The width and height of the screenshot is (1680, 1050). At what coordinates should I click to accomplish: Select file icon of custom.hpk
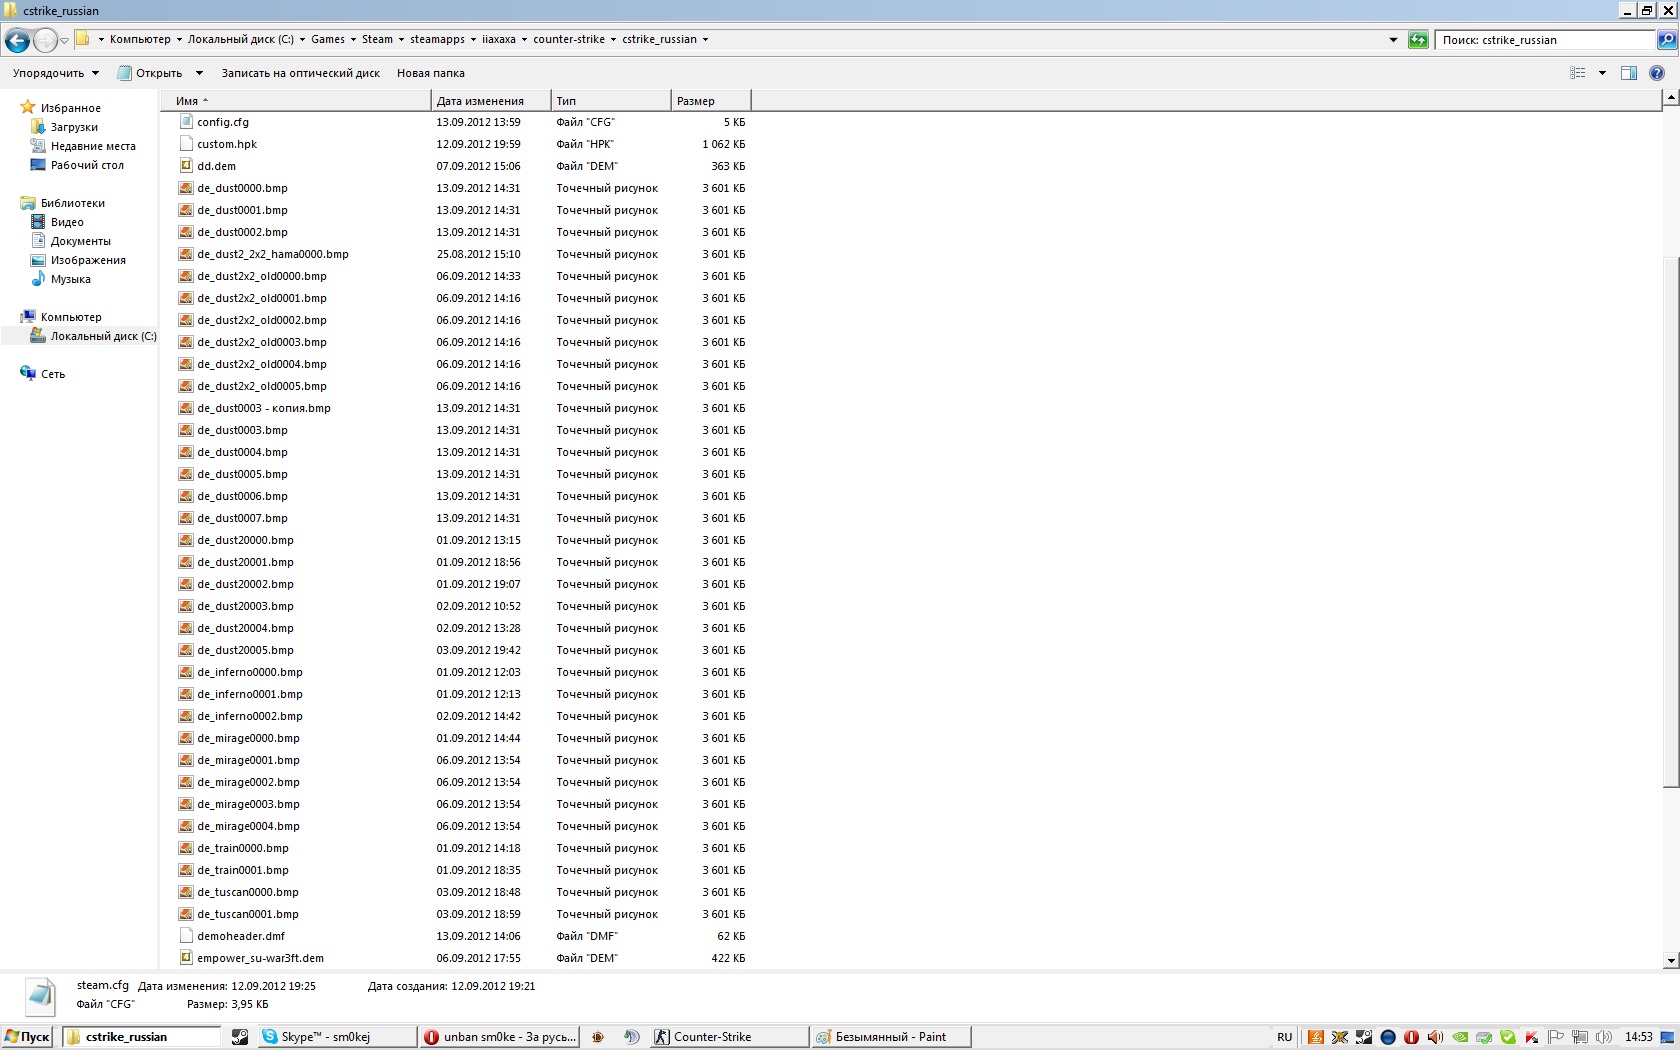coord(185,144)
